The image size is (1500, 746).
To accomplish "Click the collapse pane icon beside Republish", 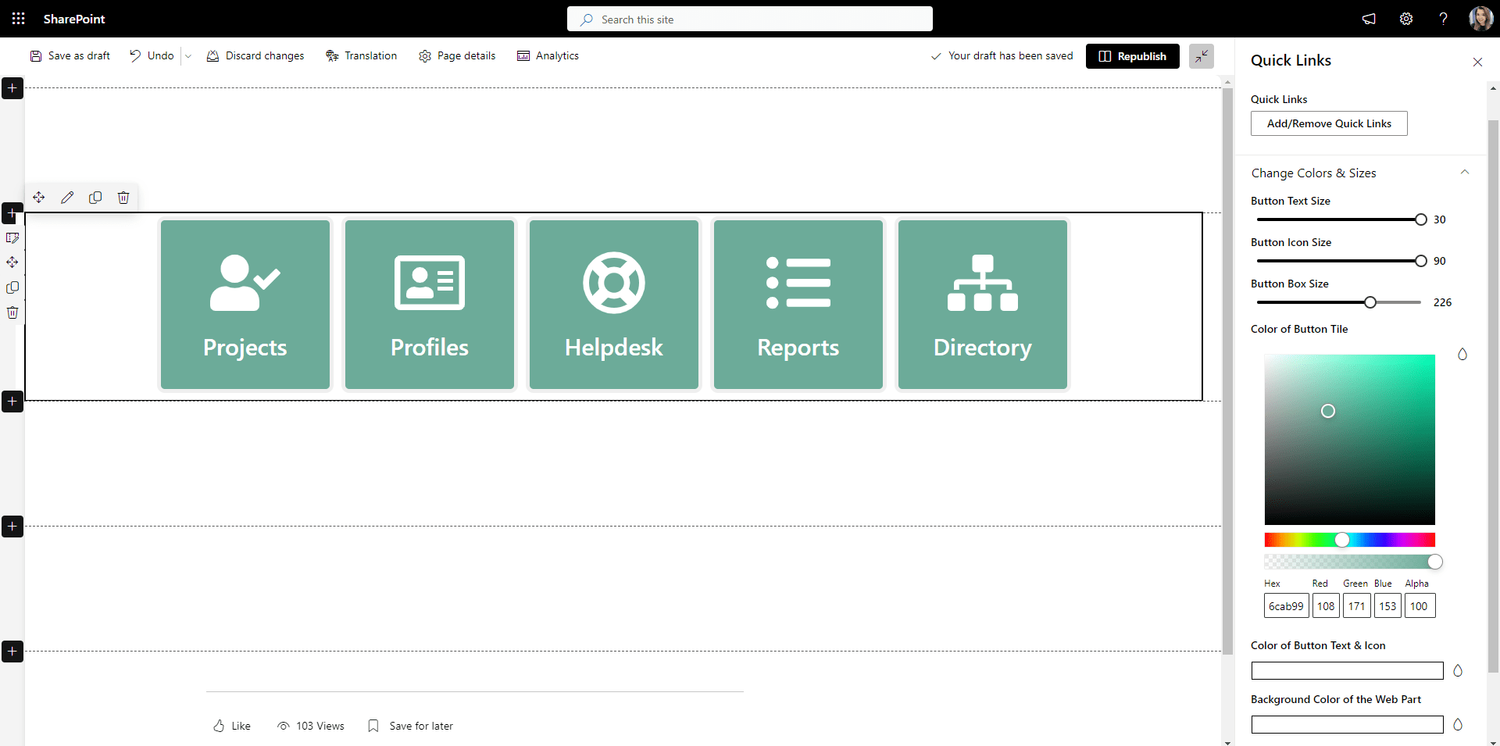I will click(1201, 56).
